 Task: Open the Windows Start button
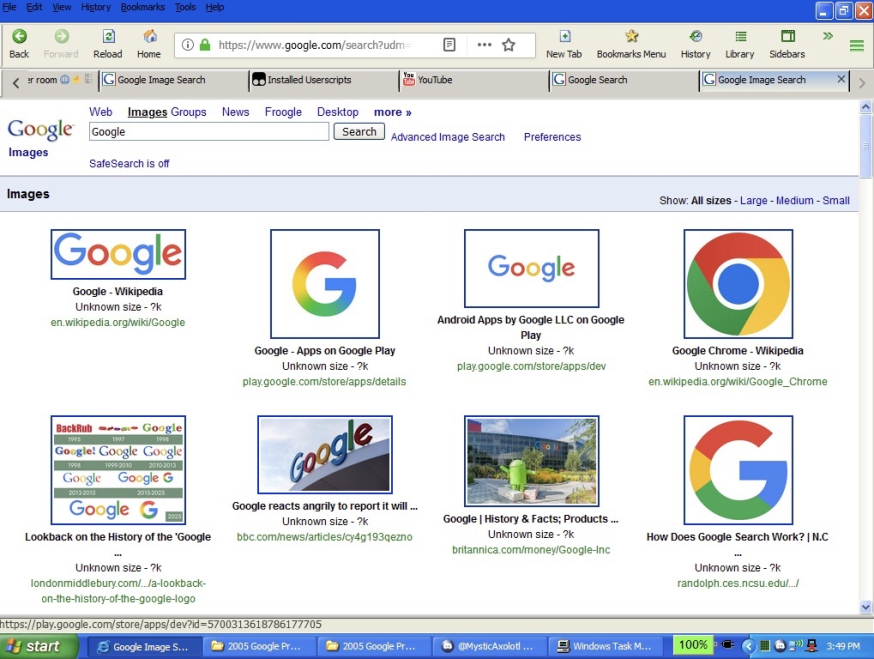coord(38,646)
